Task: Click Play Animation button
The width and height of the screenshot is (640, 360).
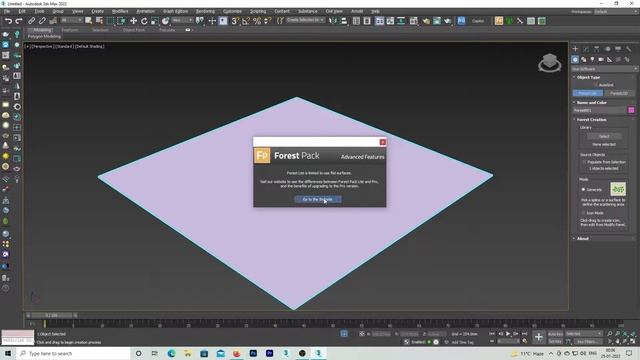Action: [508, 334]
